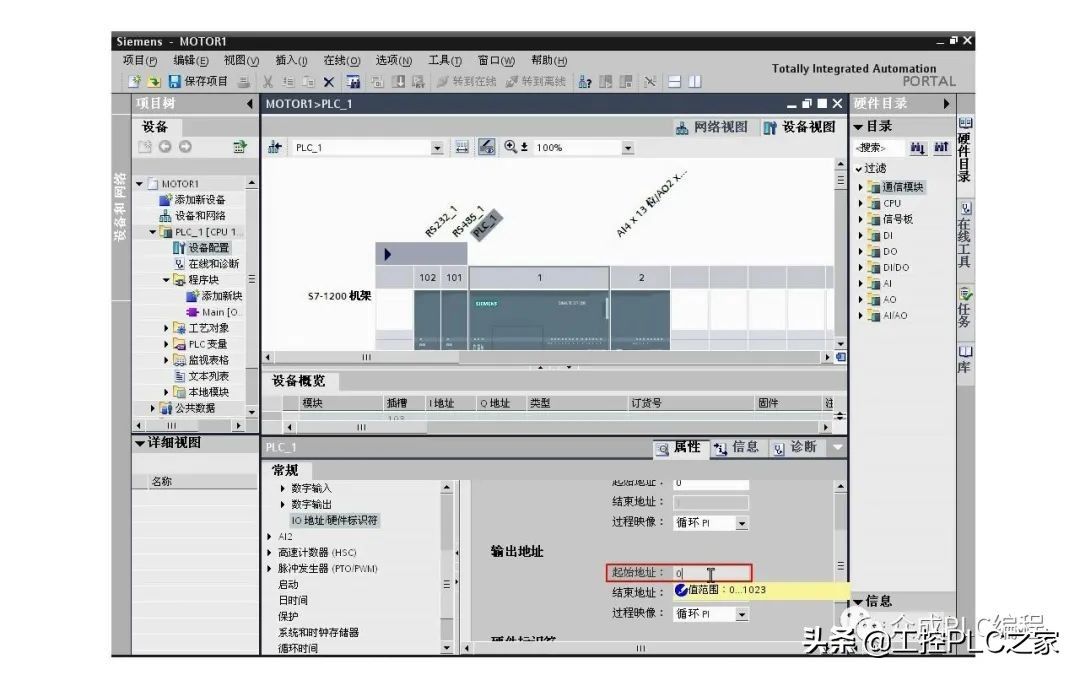Open the output 过程映像 循环 PI dropdown
Image resolution: width=1080 pixels, height=675 pixels.
pyautogui.click(x=741, y=614)
